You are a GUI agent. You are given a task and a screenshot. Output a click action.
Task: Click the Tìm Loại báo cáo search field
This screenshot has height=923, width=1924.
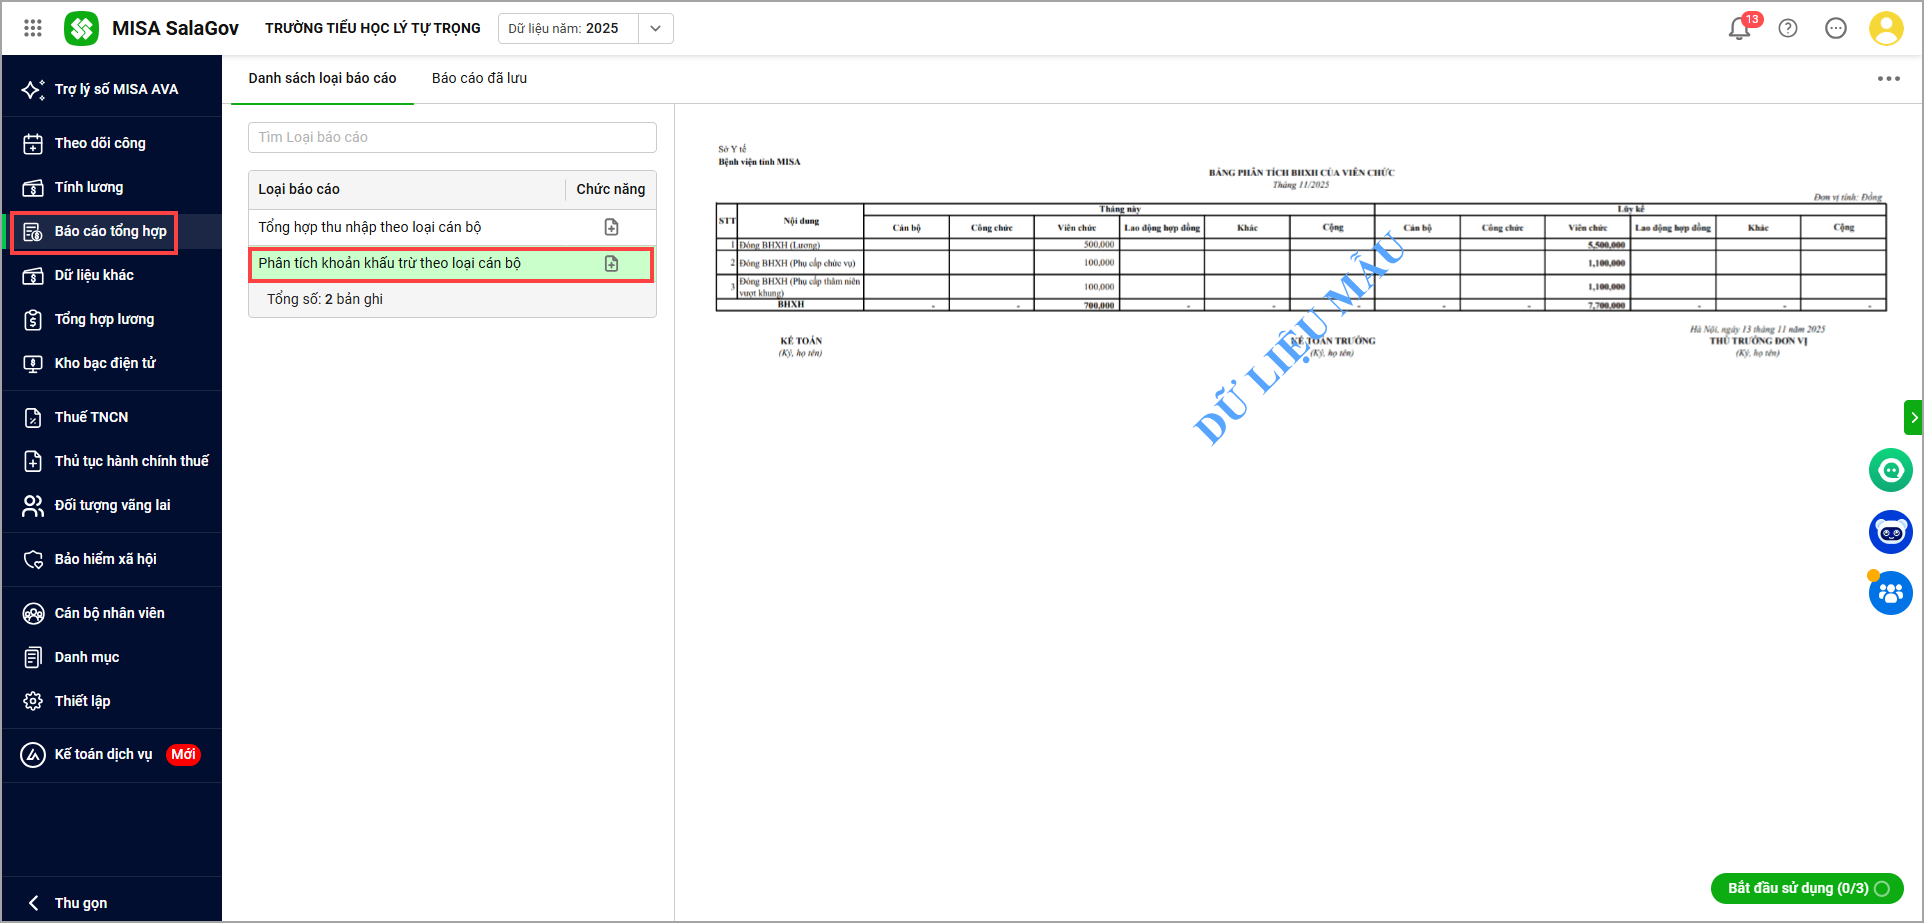(x=452, y=137)
